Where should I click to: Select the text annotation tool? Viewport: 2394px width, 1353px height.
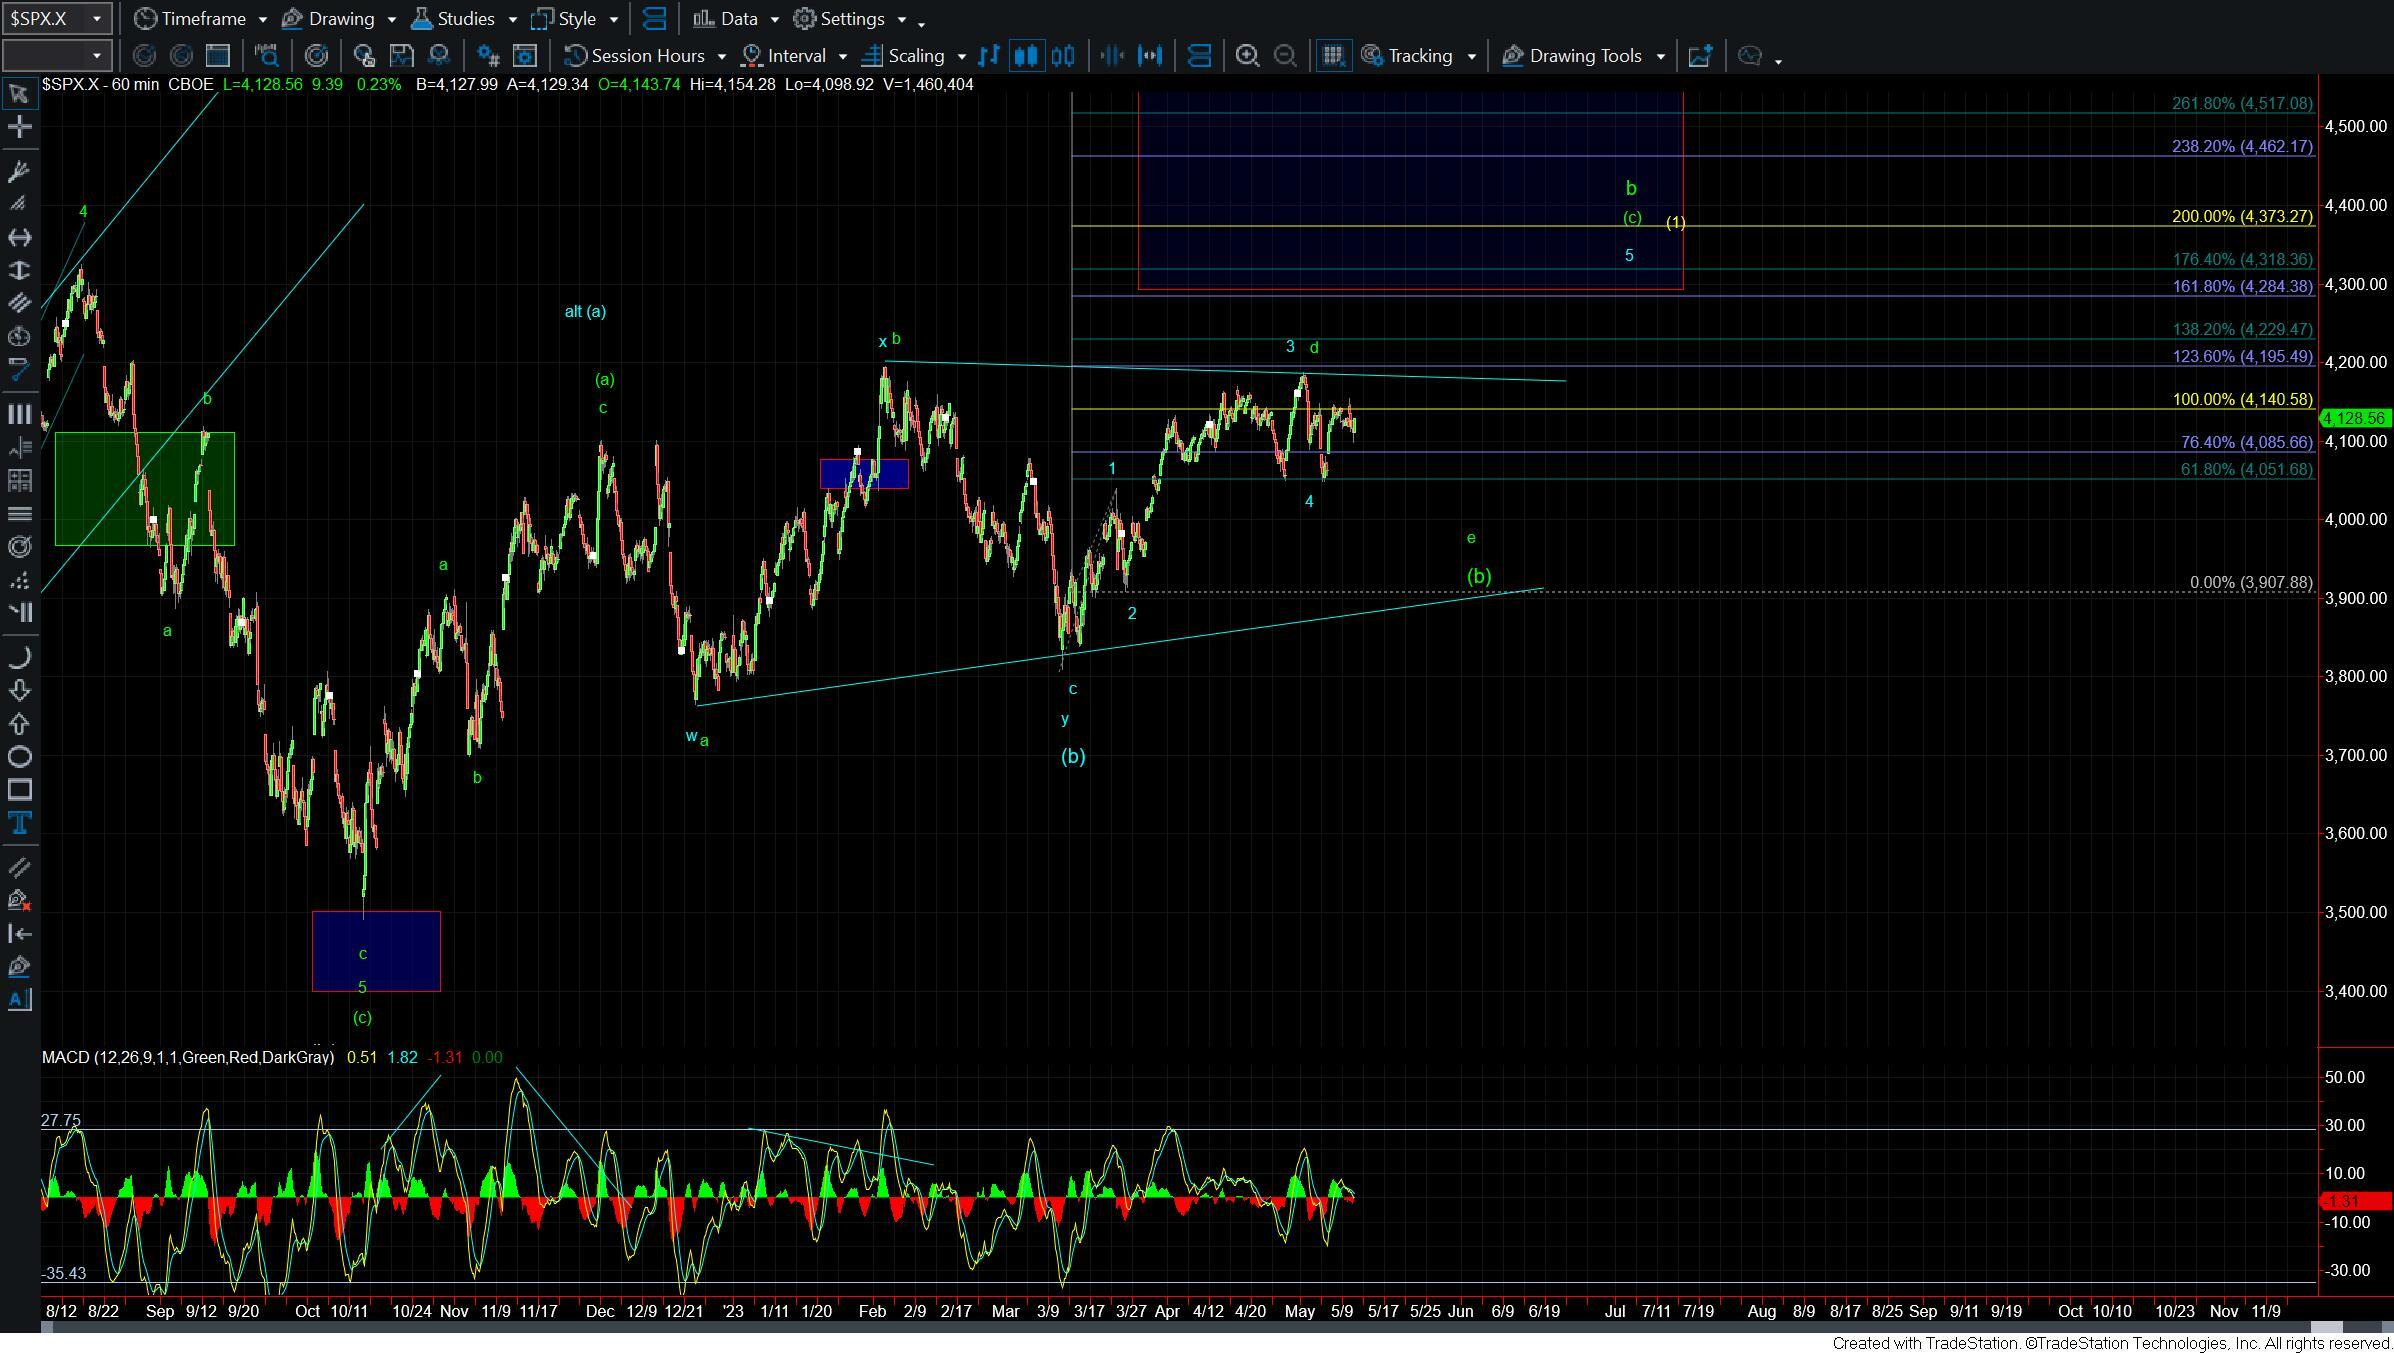(18, 823)
